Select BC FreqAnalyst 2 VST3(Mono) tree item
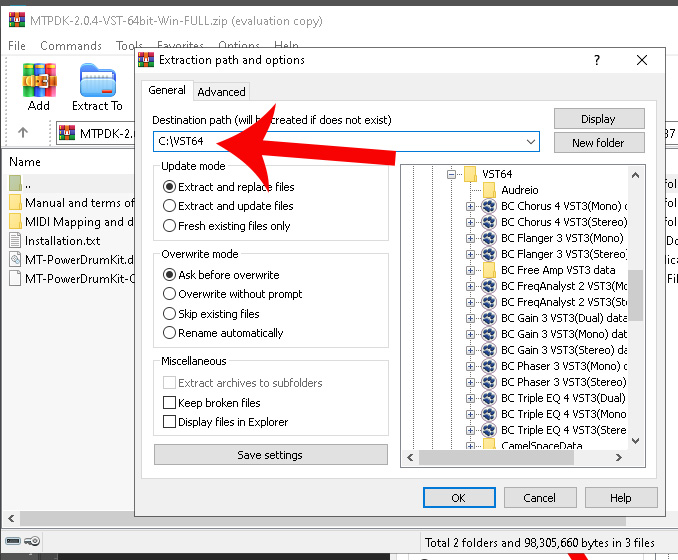The height and width of the screenshot is (560, 678). pyautogui.click(x=563, y=286)
